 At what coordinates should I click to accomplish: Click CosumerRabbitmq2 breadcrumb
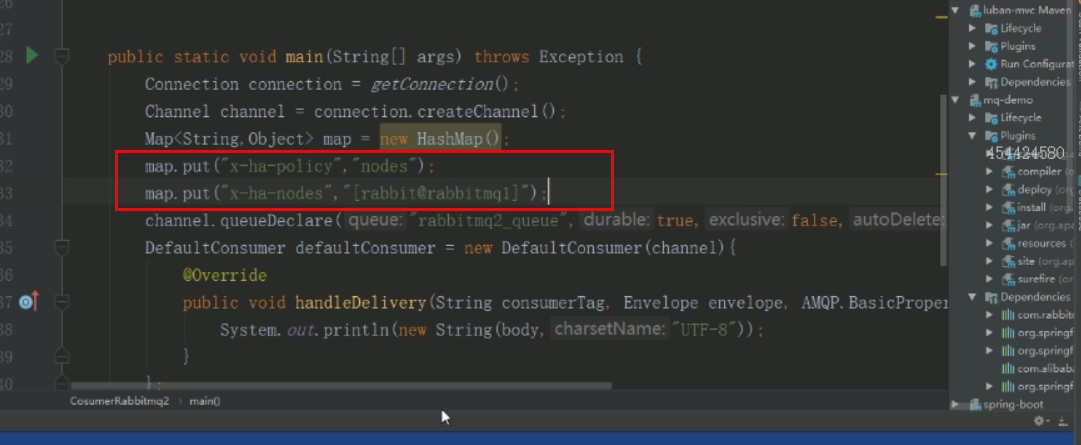point(119,401)
